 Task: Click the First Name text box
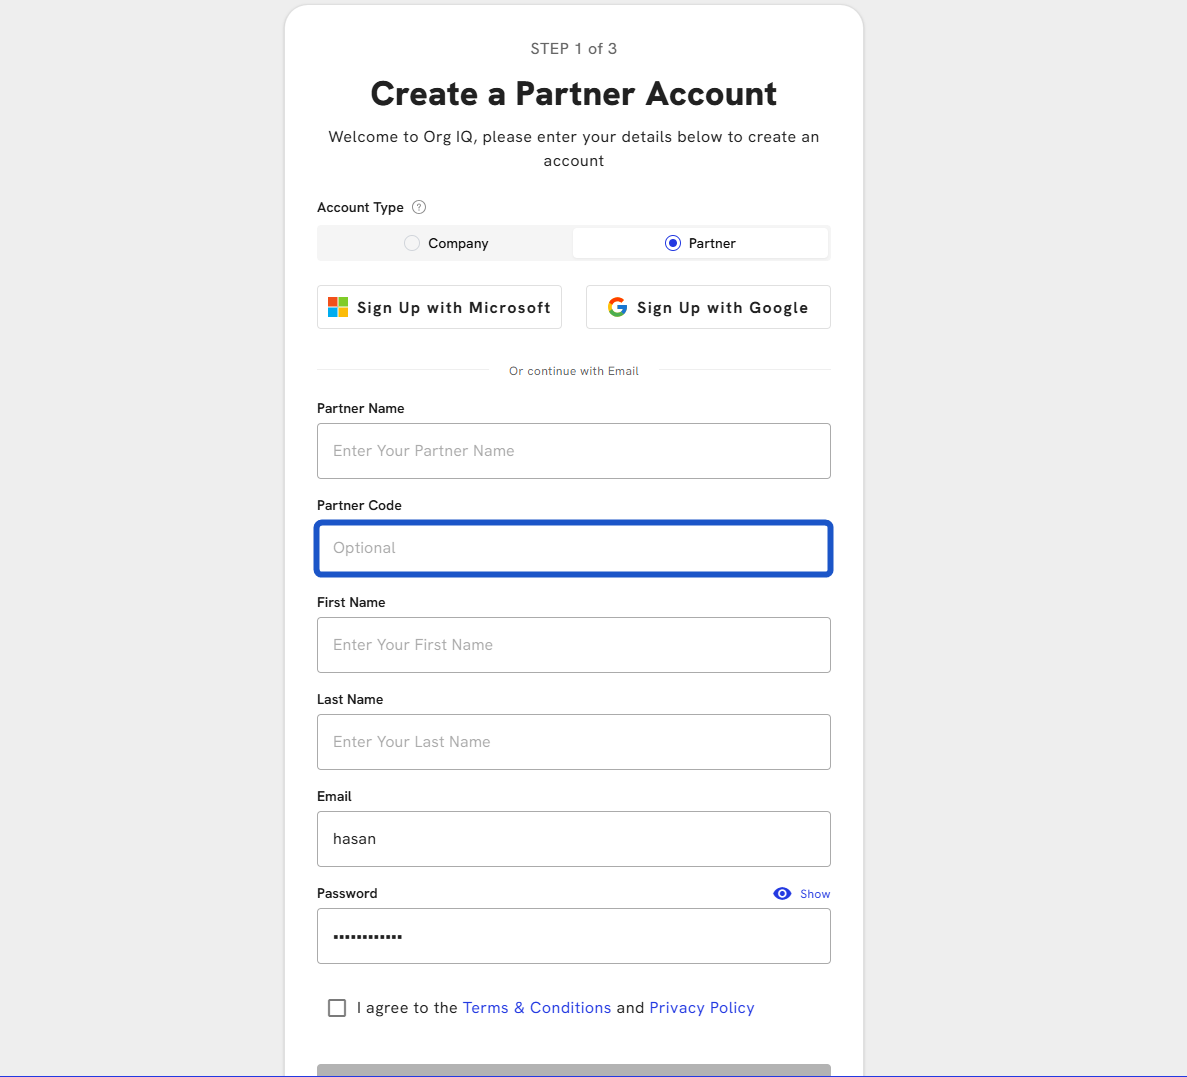pos(573,645)
